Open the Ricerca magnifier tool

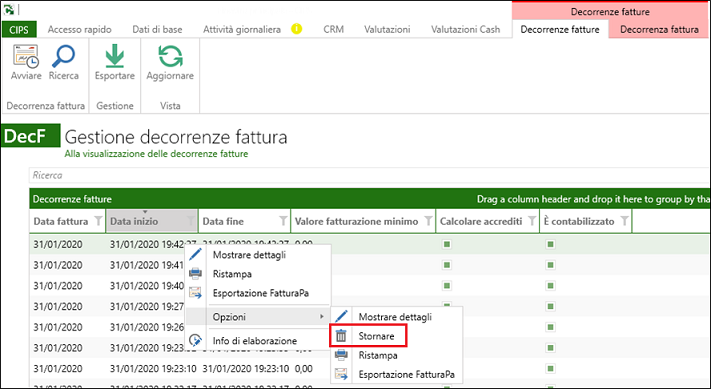[63, 56]
